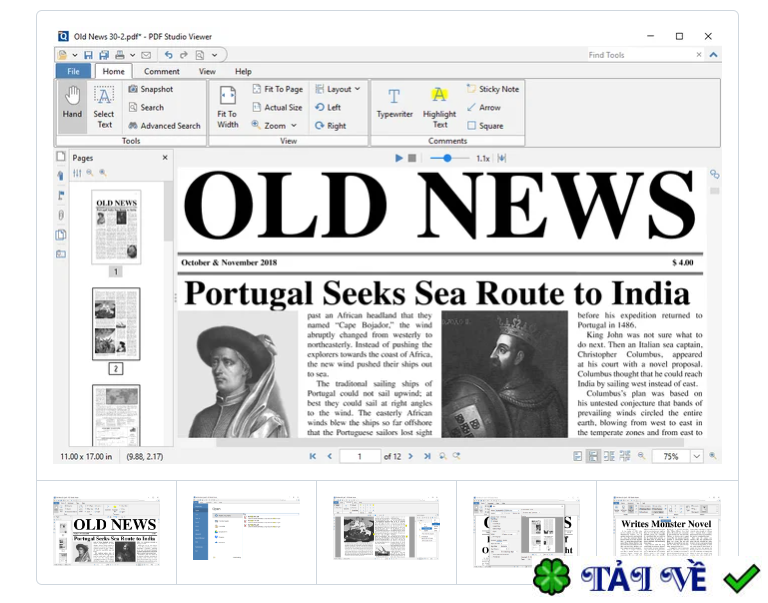Switch to continuous page layout
Viewport: 768px width, 603px height.
(x=593, y=456)
